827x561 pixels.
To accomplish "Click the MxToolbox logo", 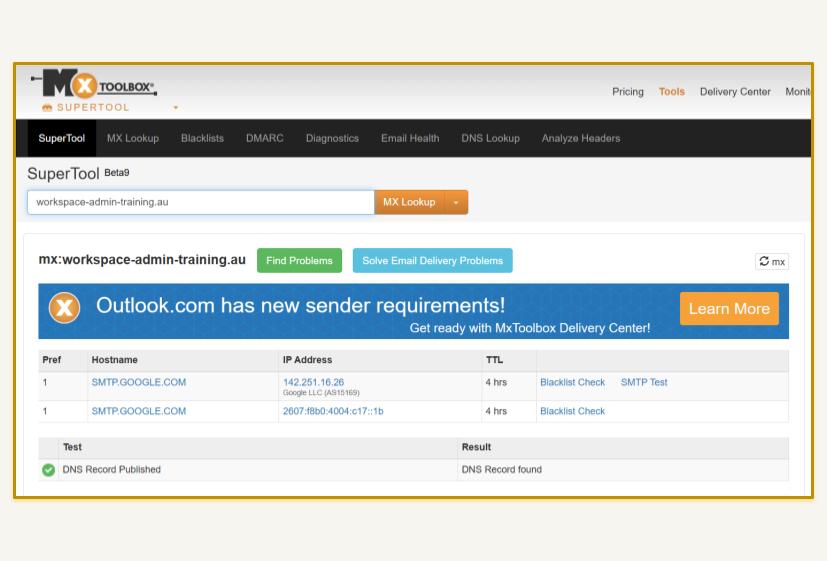I will click(x=94, y=84).
